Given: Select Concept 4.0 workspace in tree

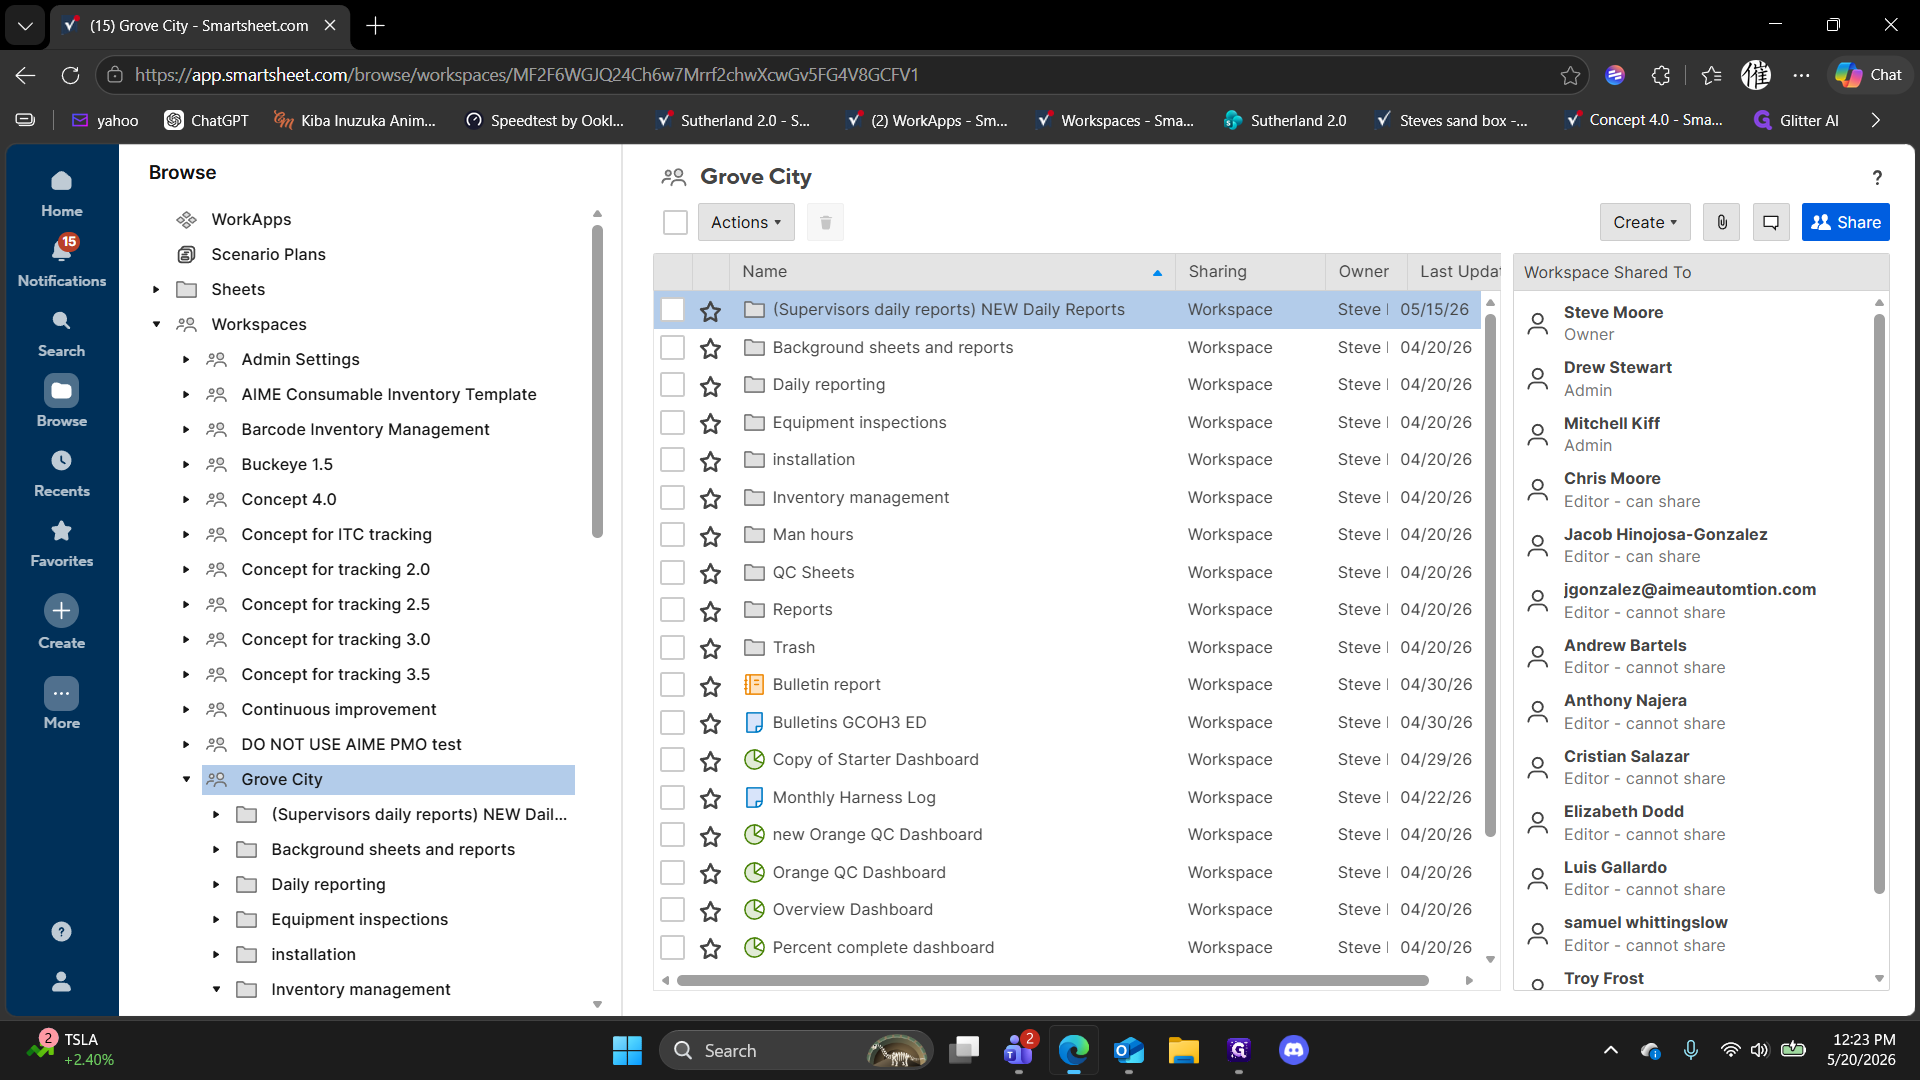Looking at the screenshot, I should (x=289, y=500).
